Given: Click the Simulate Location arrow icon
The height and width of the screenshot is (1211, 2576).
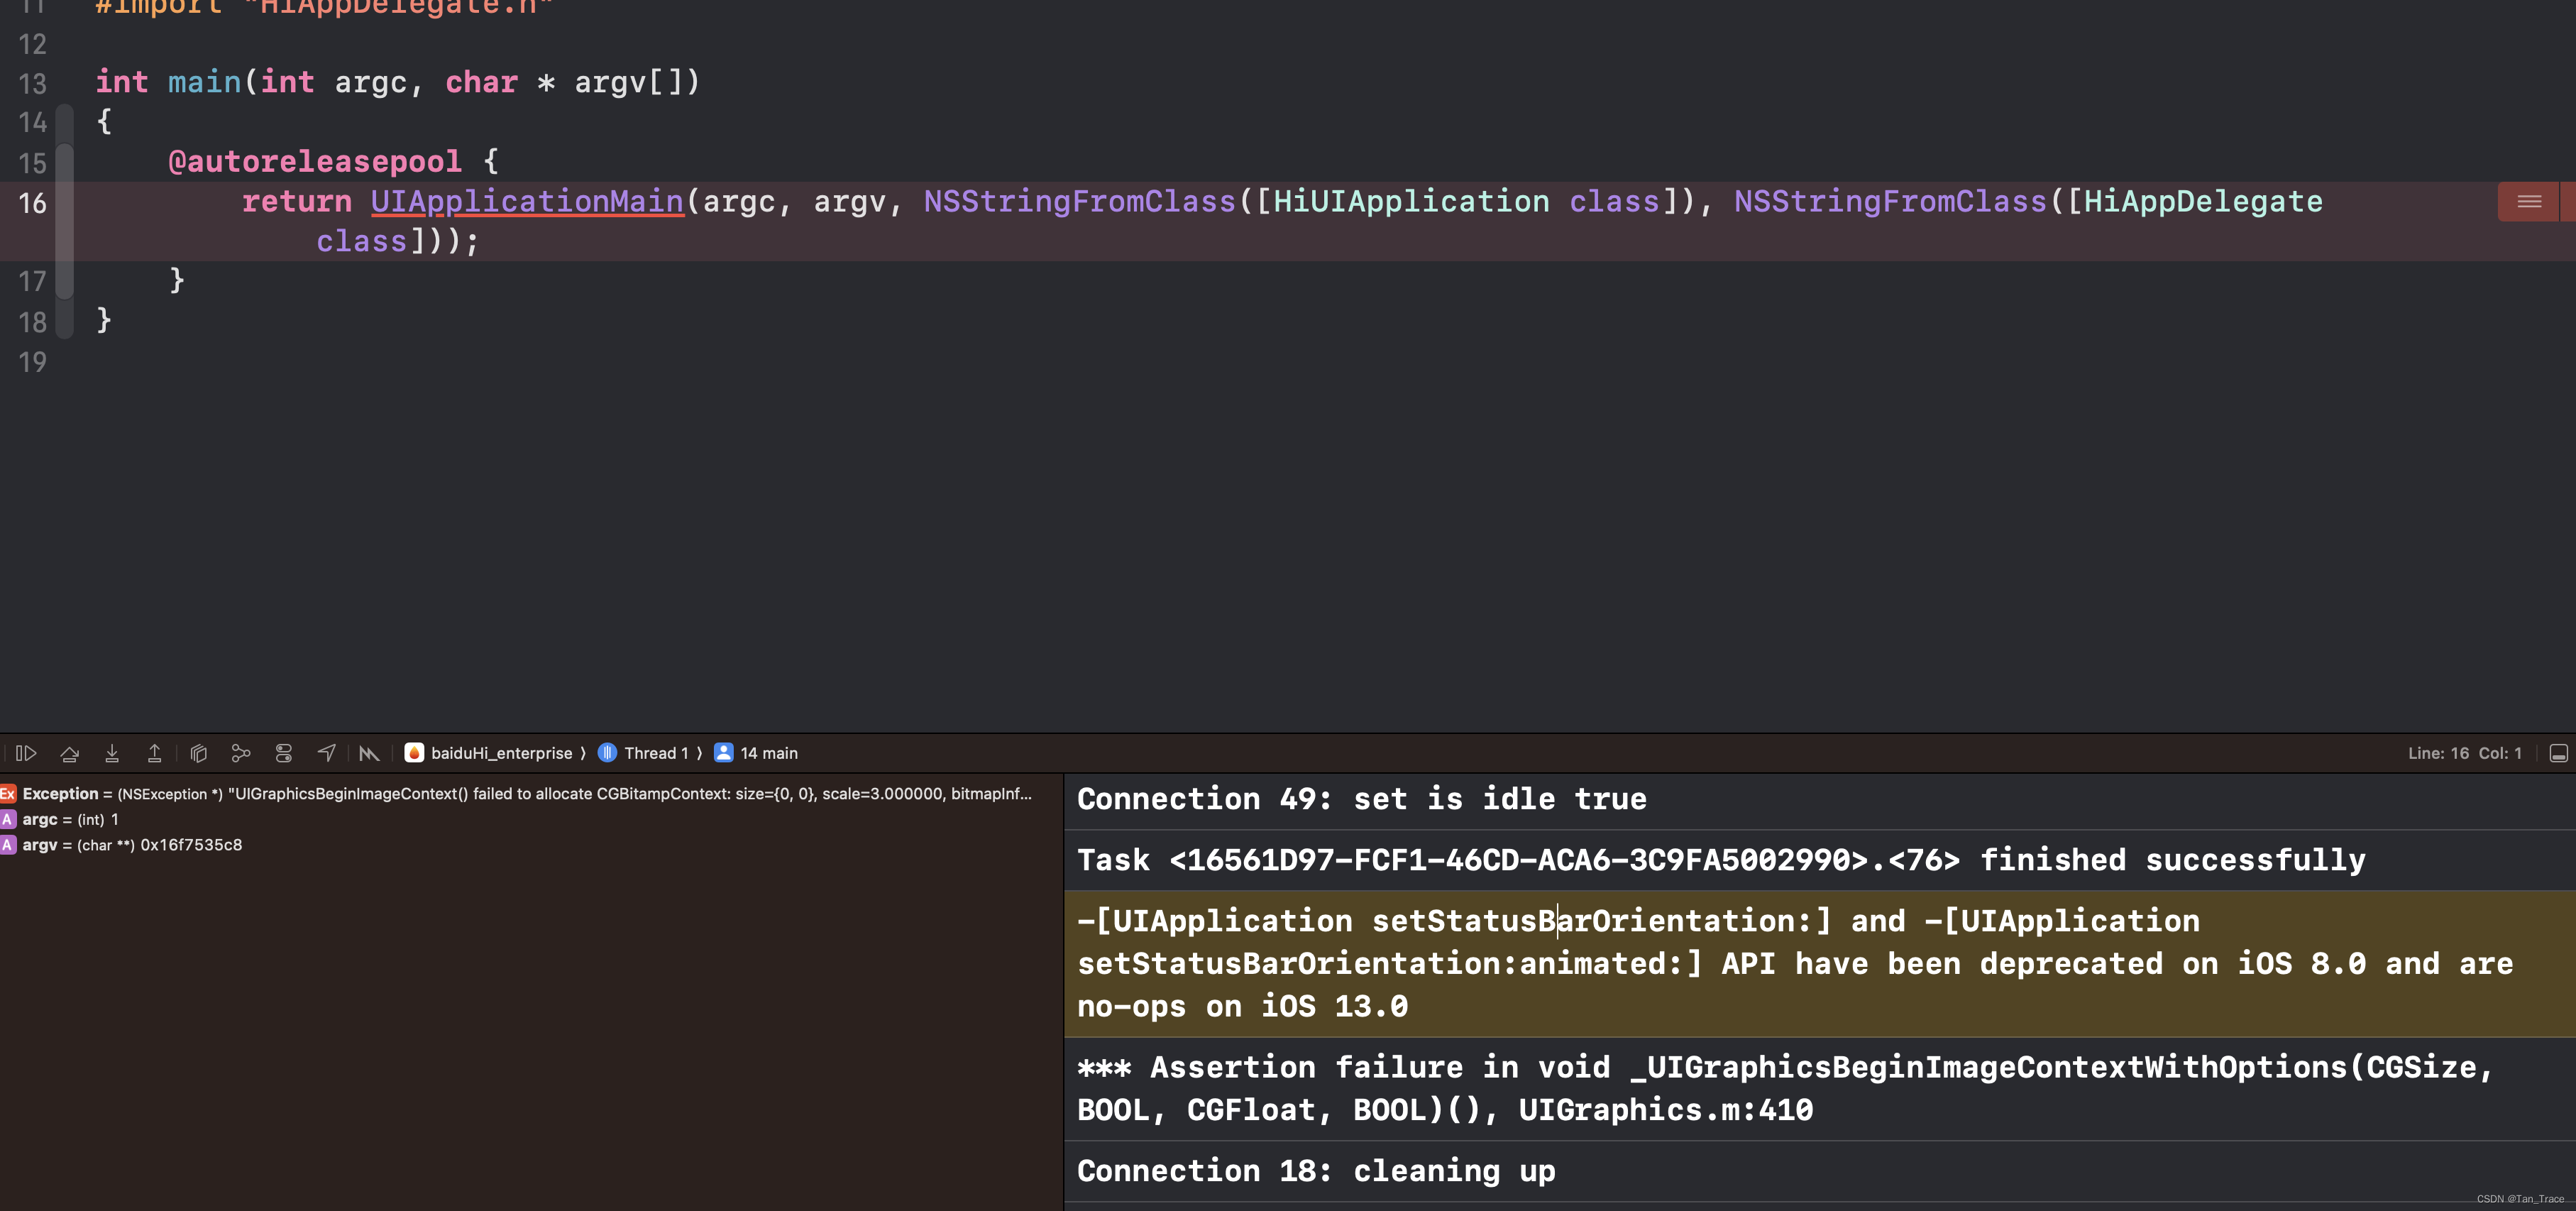Looking at the screenshot, I should coord(327,753).
